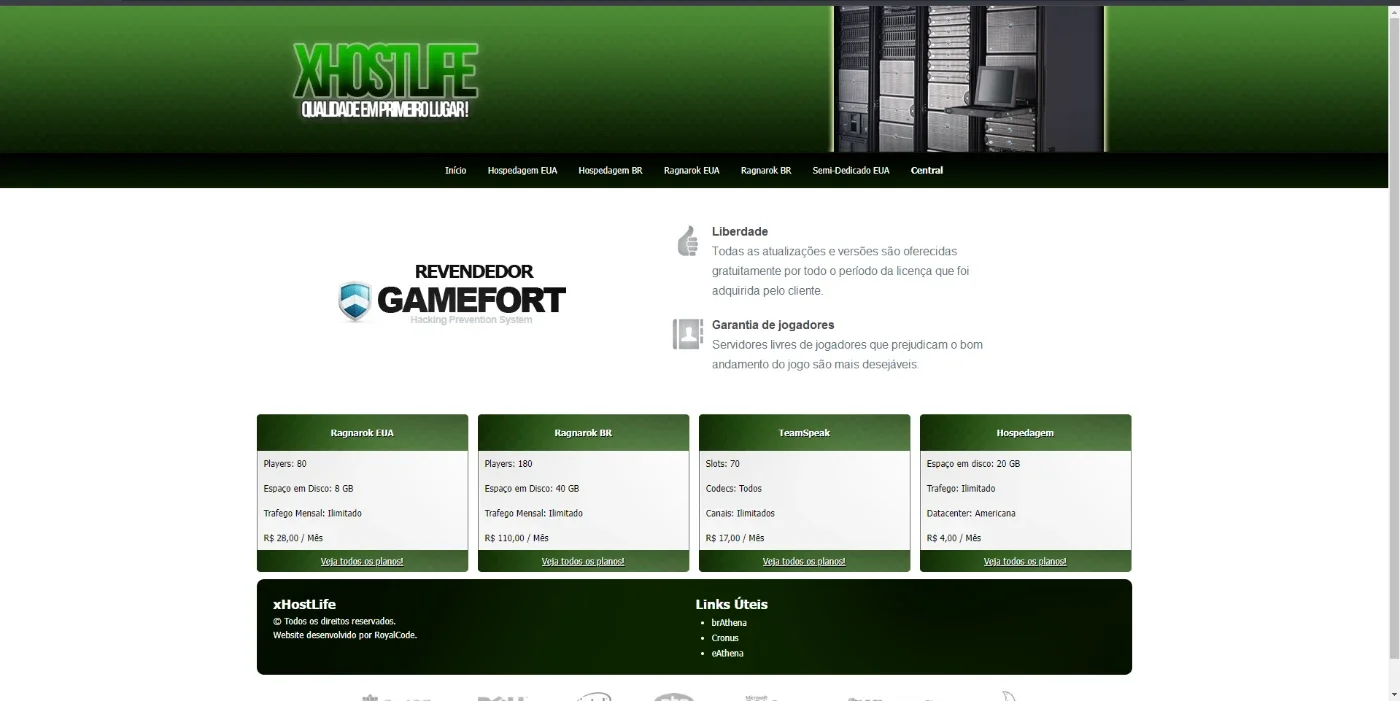The width and height of the screenshot is (1400, 701).
Task: Click Slots: 70 text
Action: (x=723, y=464)
